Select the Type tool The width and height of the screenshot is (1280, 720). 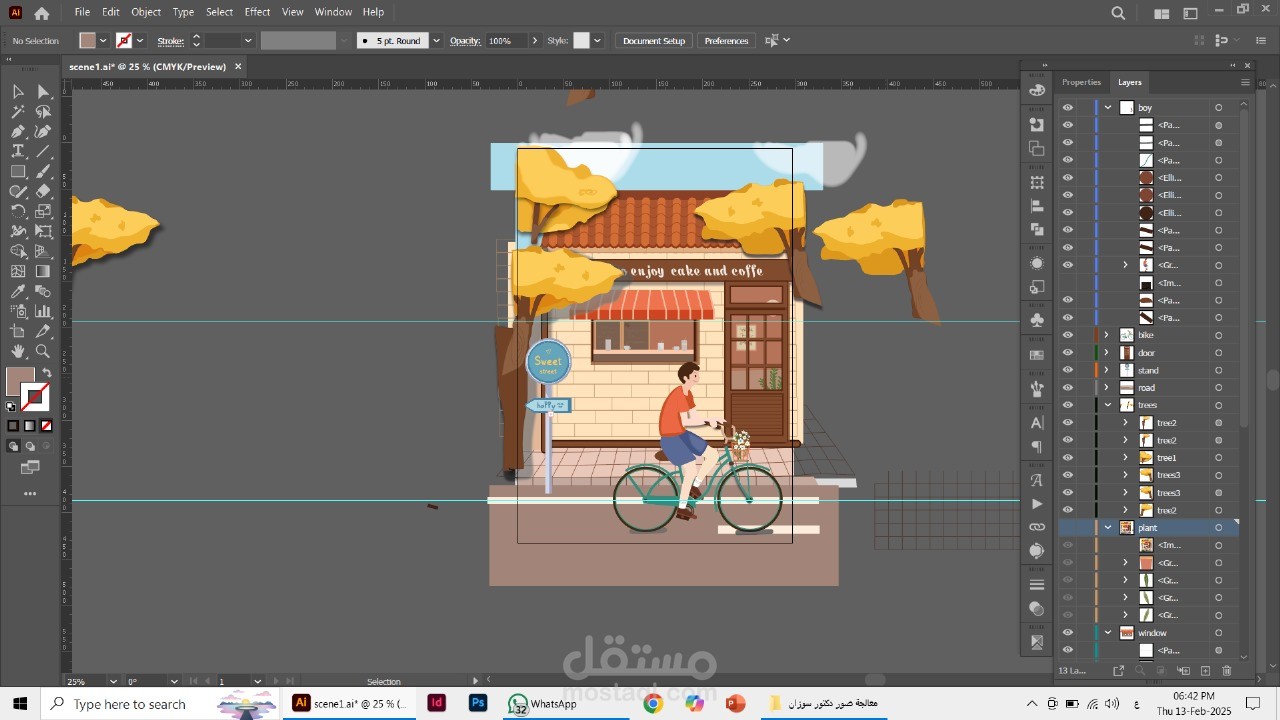[x=18, y=151]
